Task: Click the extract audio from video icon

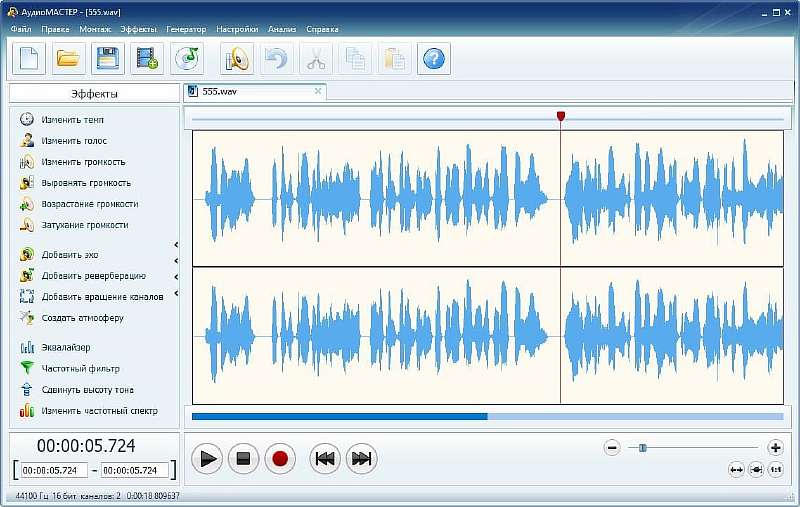Action: [x=148, y=59]
